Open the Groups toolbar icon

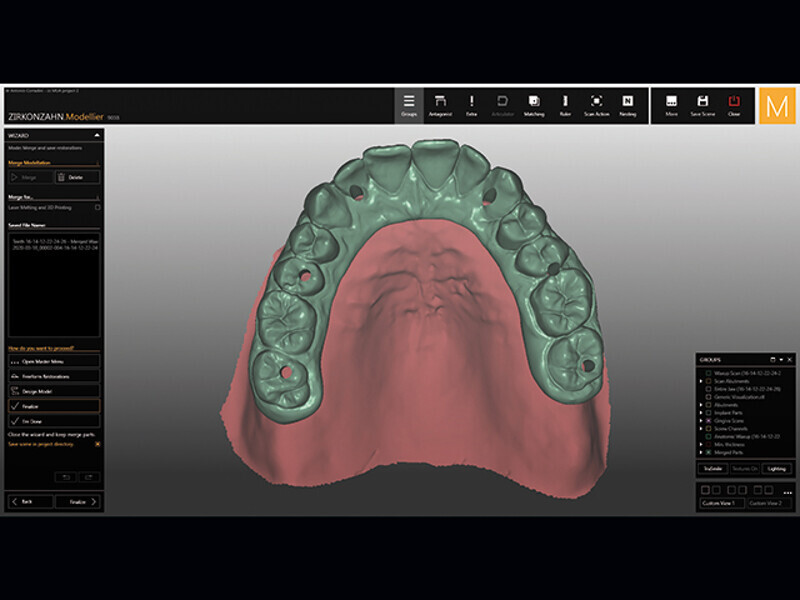click(409, 105)
